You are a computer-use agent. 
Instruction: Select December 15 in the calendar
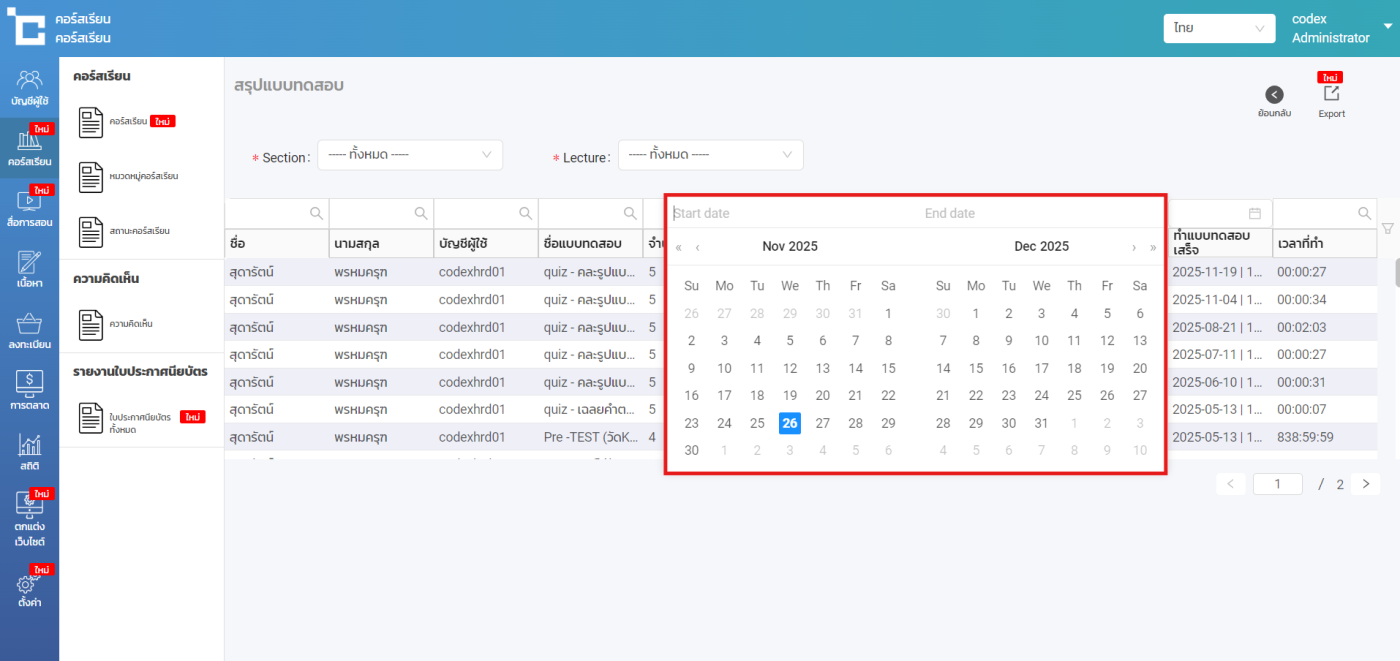976,368
